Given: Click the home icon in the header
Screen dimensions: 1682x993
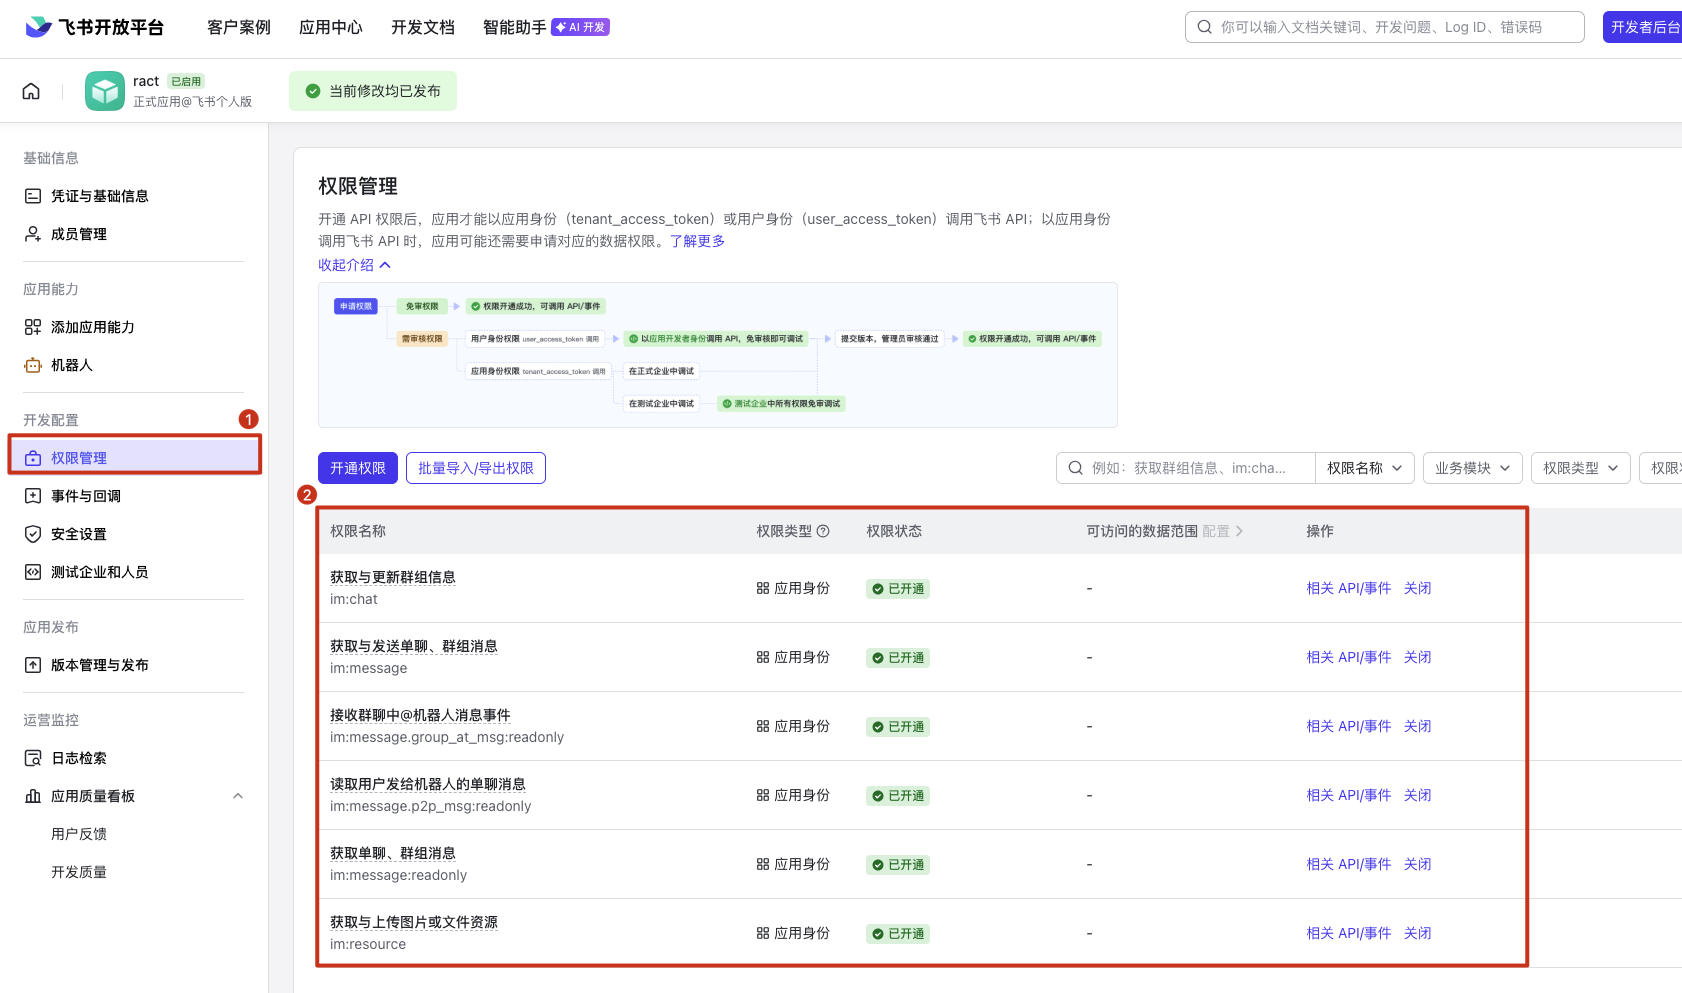Looking at the screenshot, I should pos(31,91).
